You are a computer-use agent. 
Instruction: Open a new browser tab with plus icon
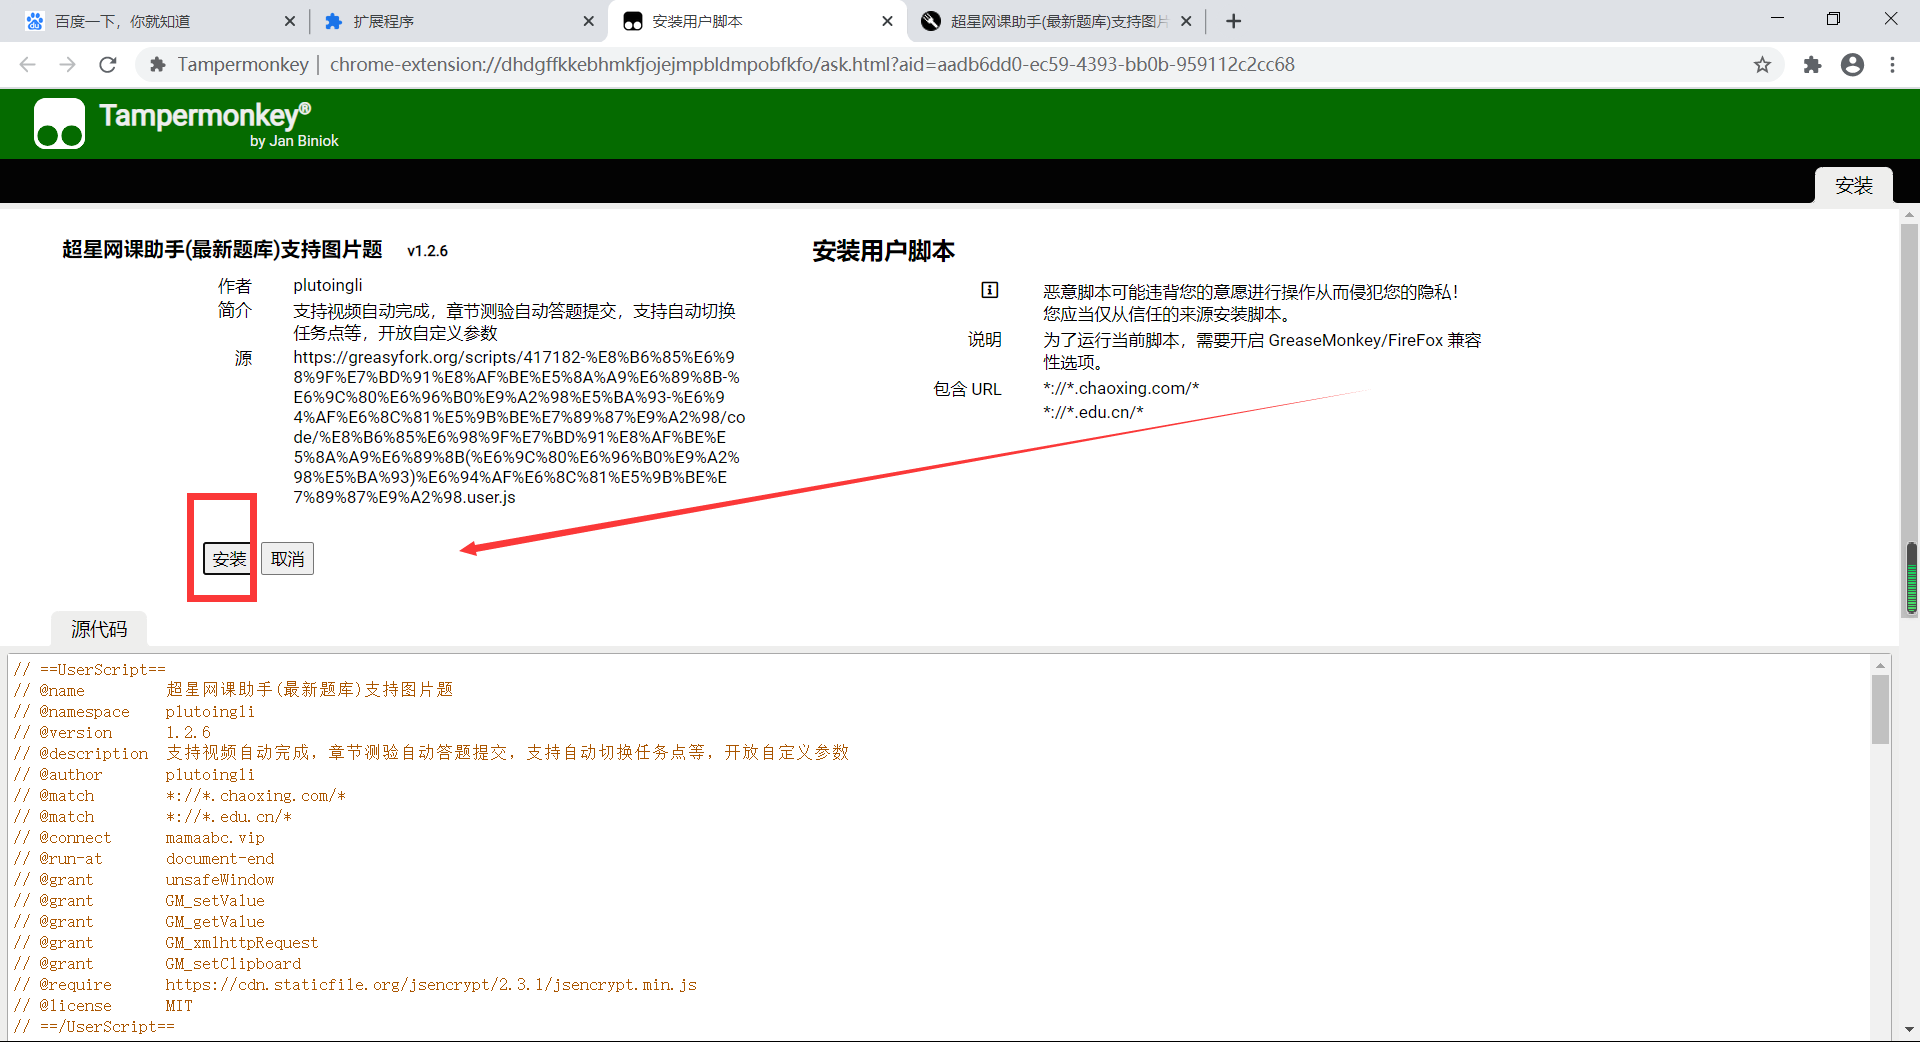pos(1233,21)
